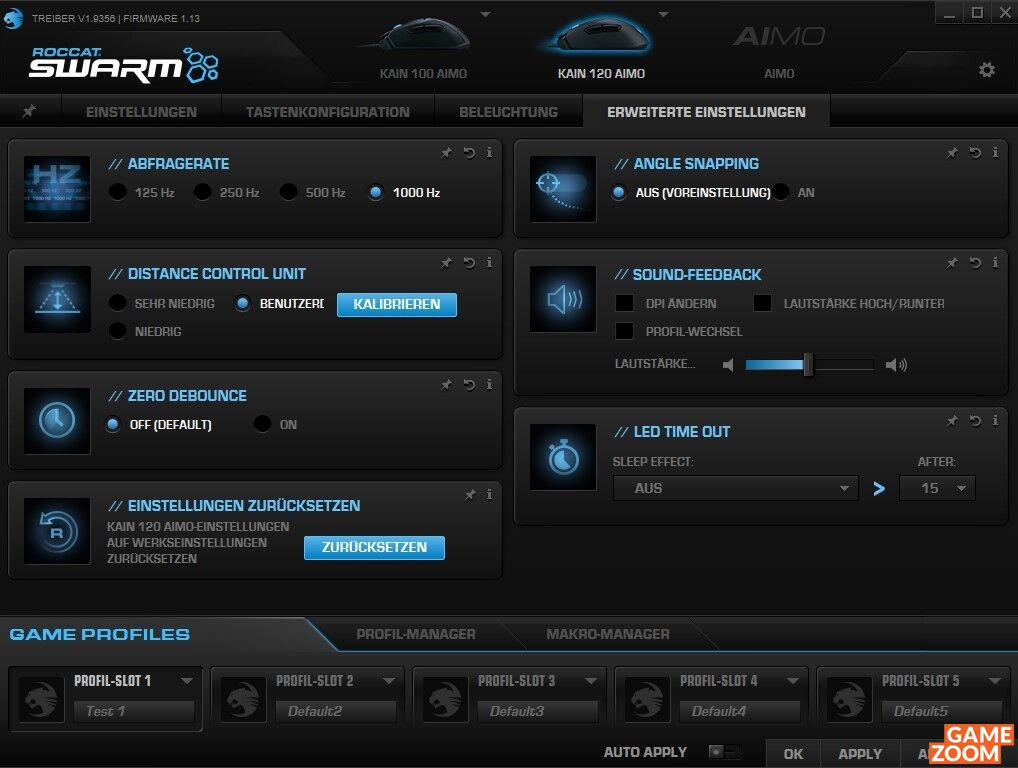Open the Erweiterte Einstellungen tab
This screenshot has width=1018, height=768.
[x=706, y=112]
